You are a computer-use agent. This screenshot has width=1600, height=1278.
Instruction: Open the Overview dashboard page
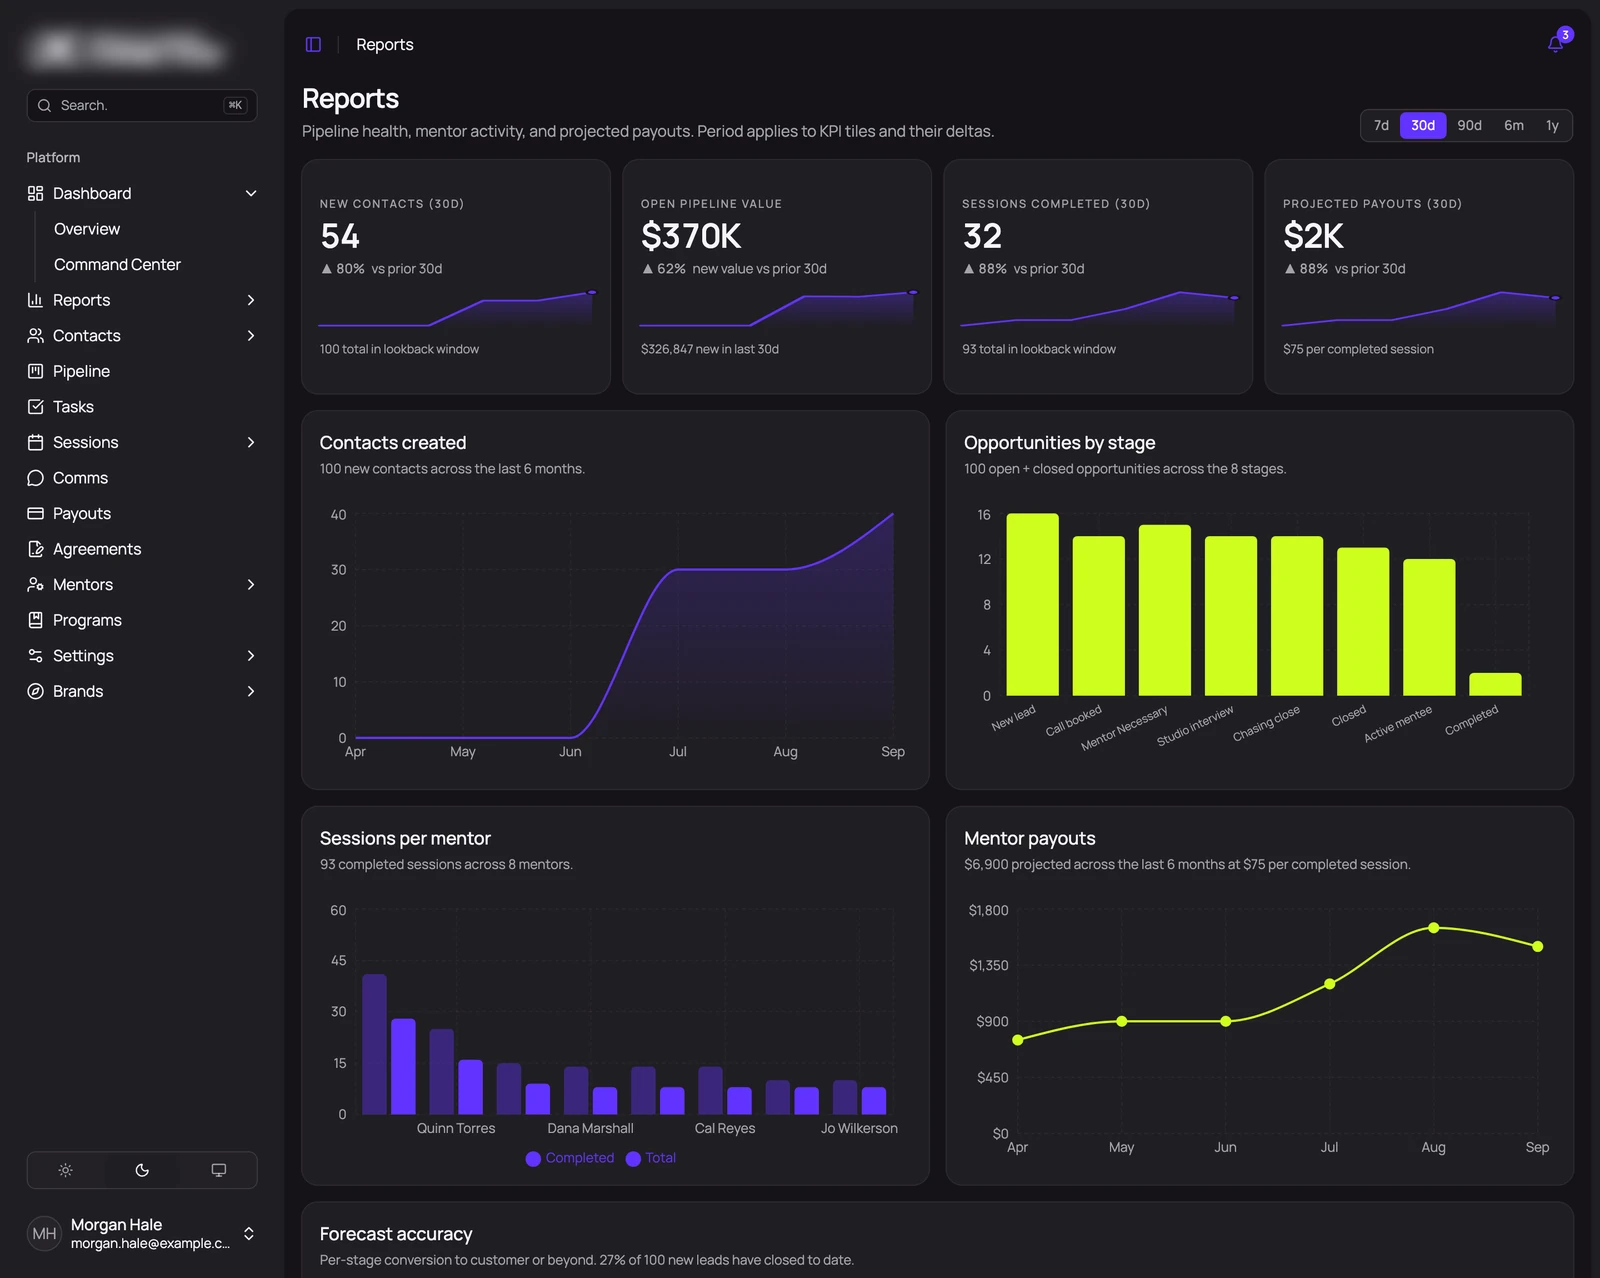[x=87, y=229]
